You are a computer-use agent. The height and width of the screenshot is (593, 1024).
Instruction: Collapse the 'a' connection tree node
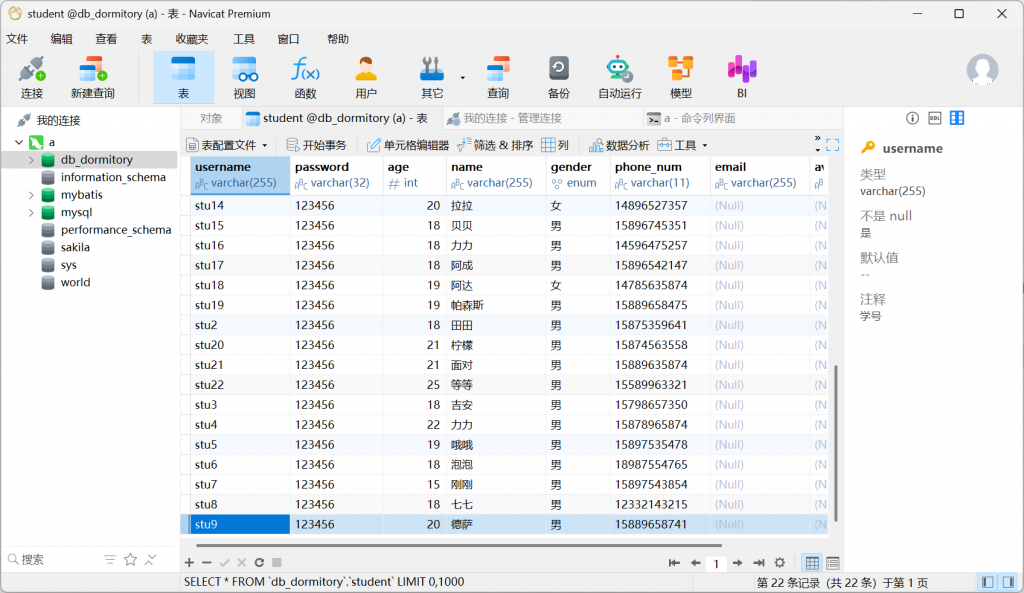click(18, 143)
